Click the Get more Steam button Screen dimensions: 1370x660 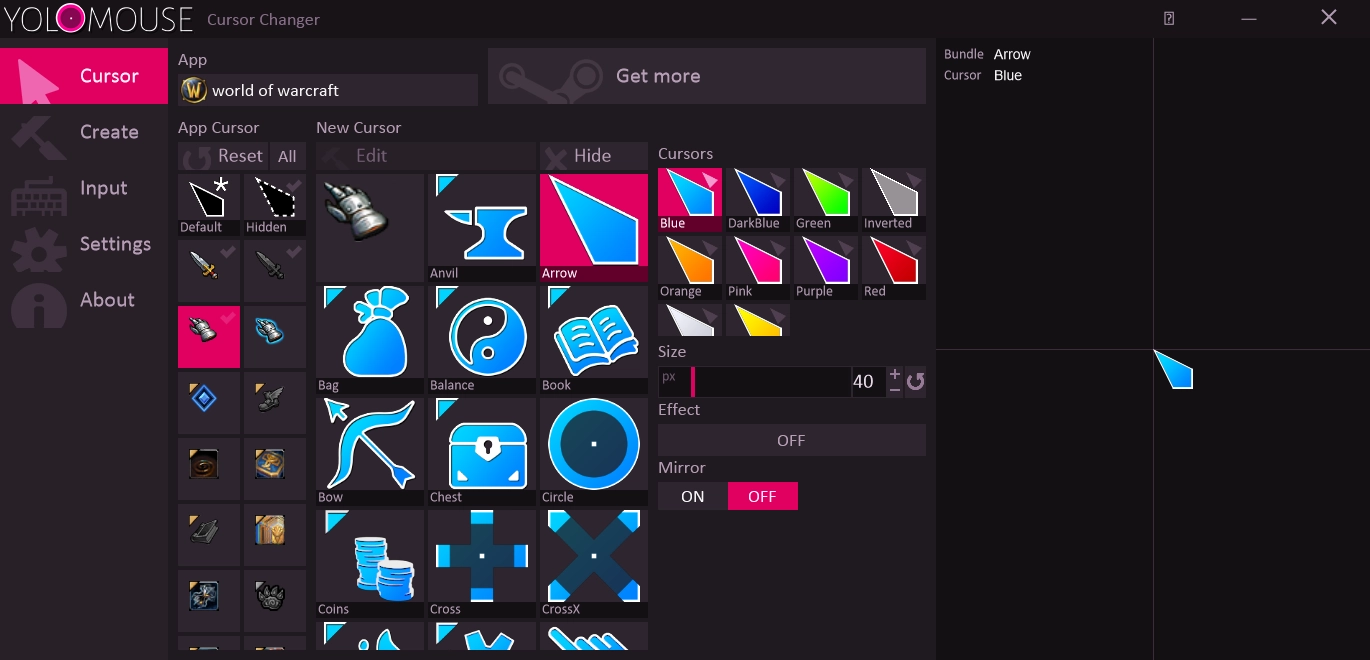click(x=706, y=76)
